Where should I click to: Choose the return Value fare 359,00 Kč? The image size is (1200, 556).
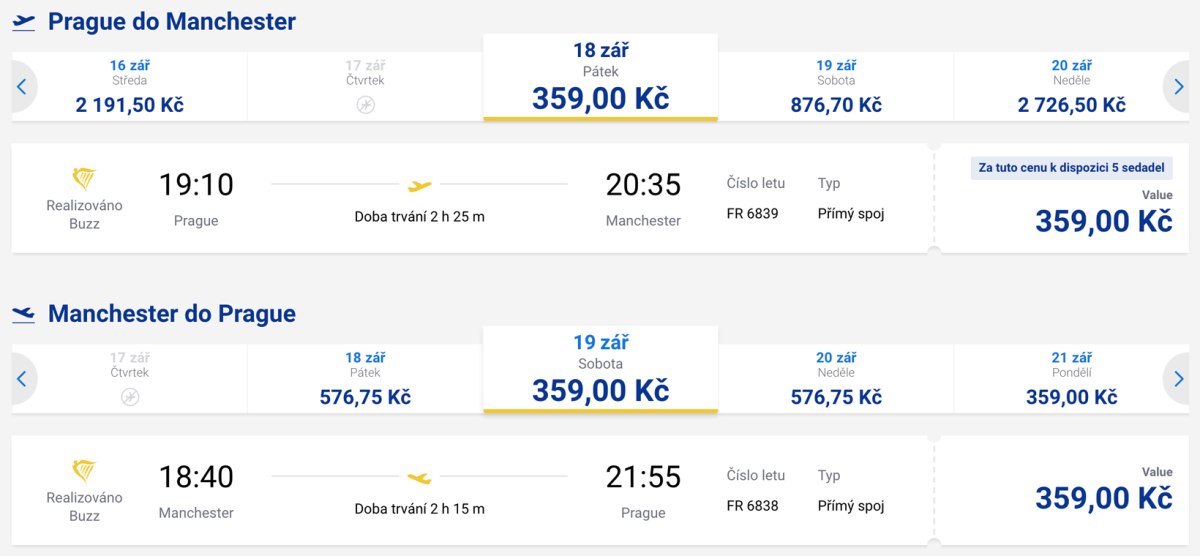click(1103, 497)
